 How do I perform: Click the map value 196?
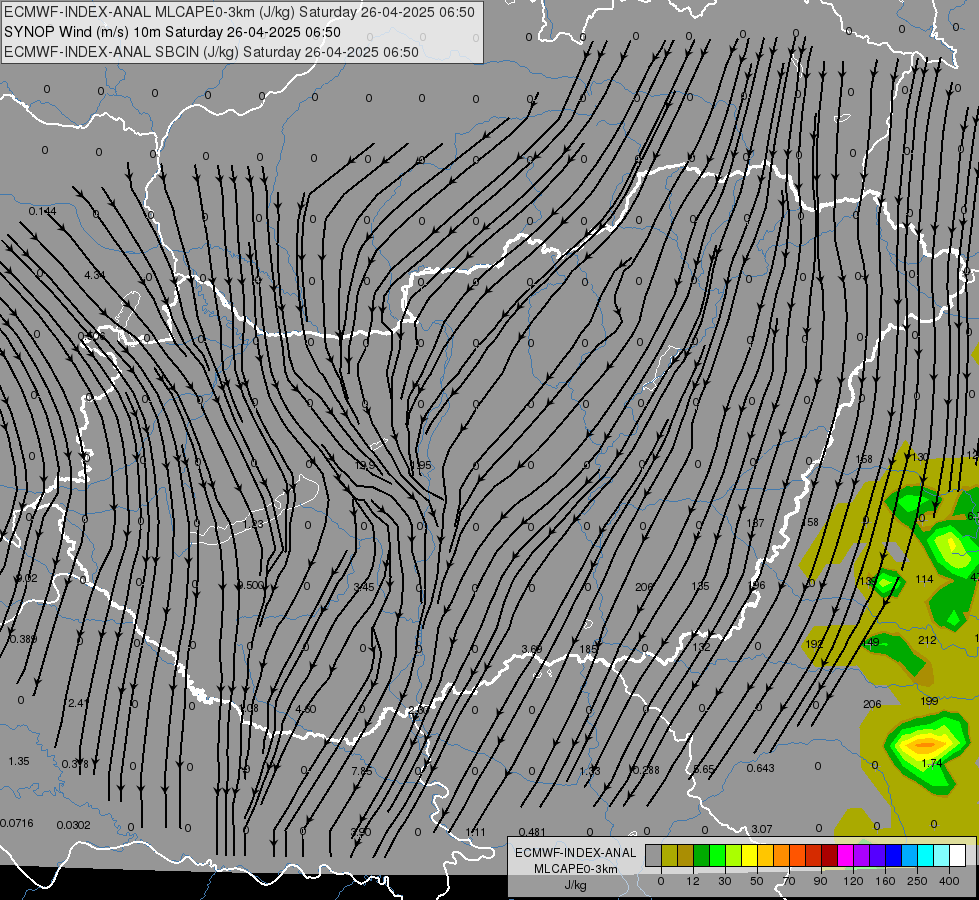(x=757, y=585)
